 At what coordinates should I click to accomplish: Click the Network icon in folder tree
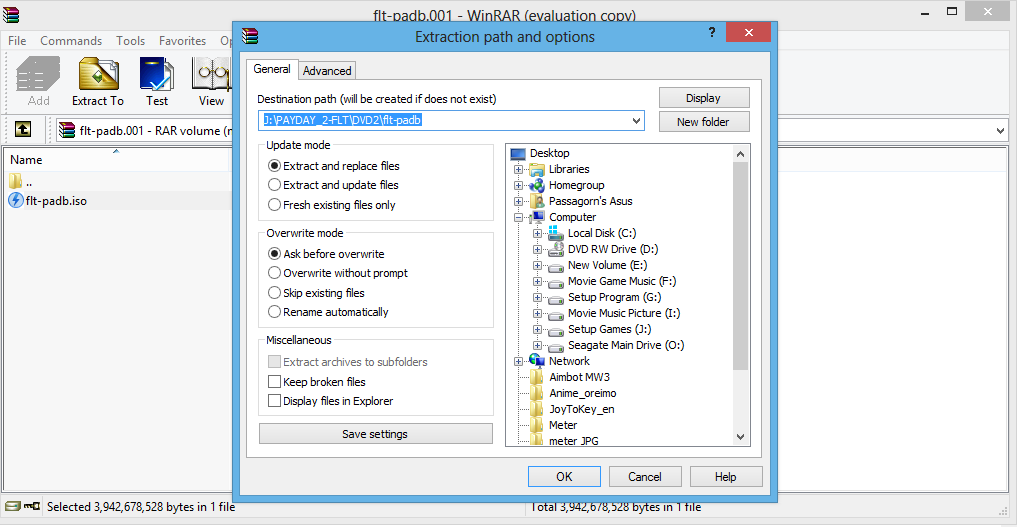536,361
